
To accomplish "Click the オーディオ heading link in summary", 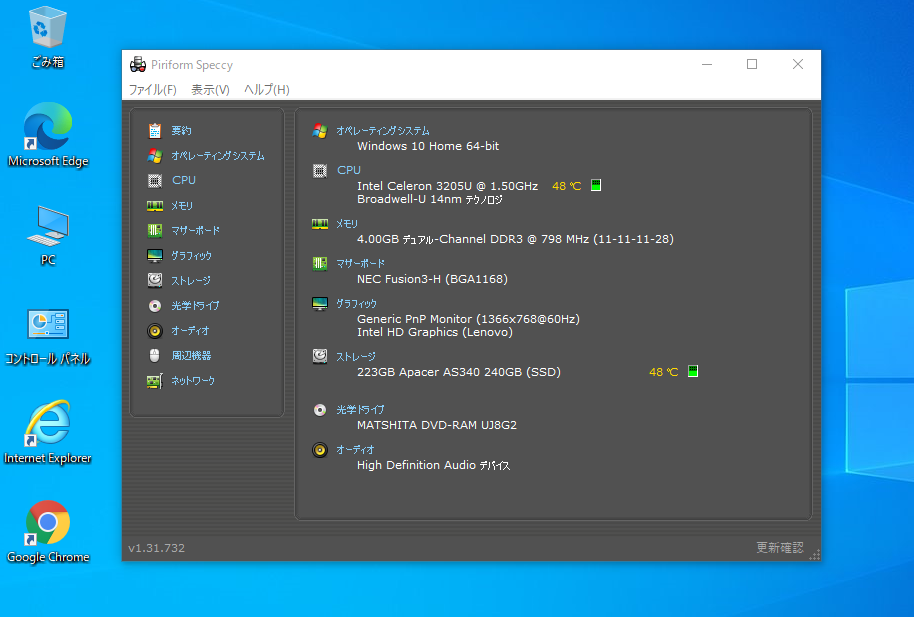I will tap(355, 450).
